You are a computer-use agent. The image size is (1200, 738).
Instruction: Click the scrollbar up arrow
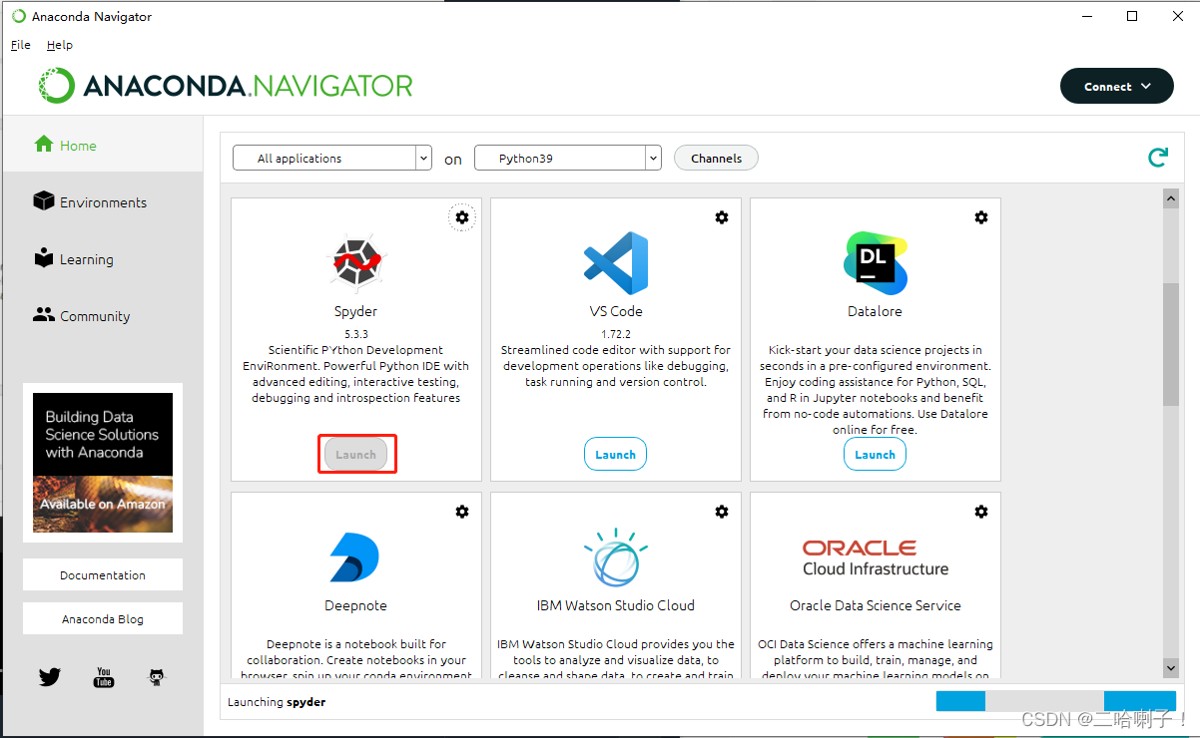pyautogui.click(x=1171, y=199)
